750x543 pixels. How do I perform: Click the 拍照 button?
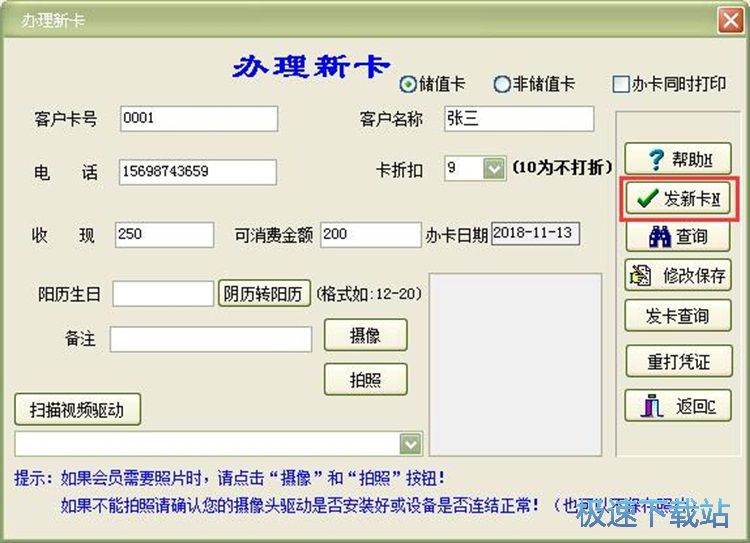[x=365, y=379]
